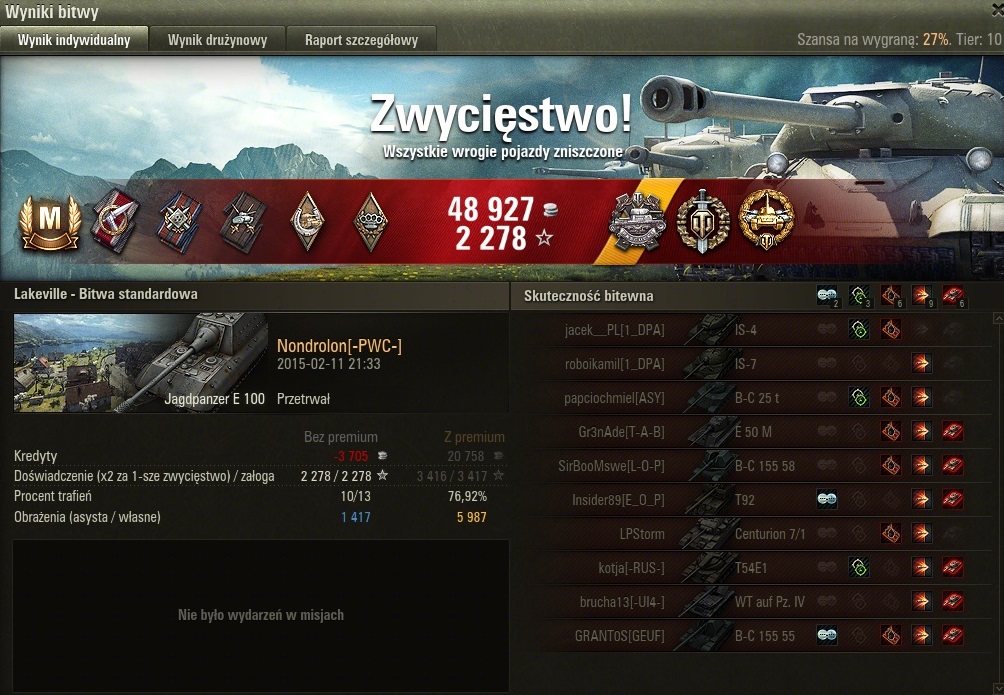This screenshot has width=1004, height=695.
Task: Select the horseshoe diamond-shaped medal
Action: pos(307,221)
